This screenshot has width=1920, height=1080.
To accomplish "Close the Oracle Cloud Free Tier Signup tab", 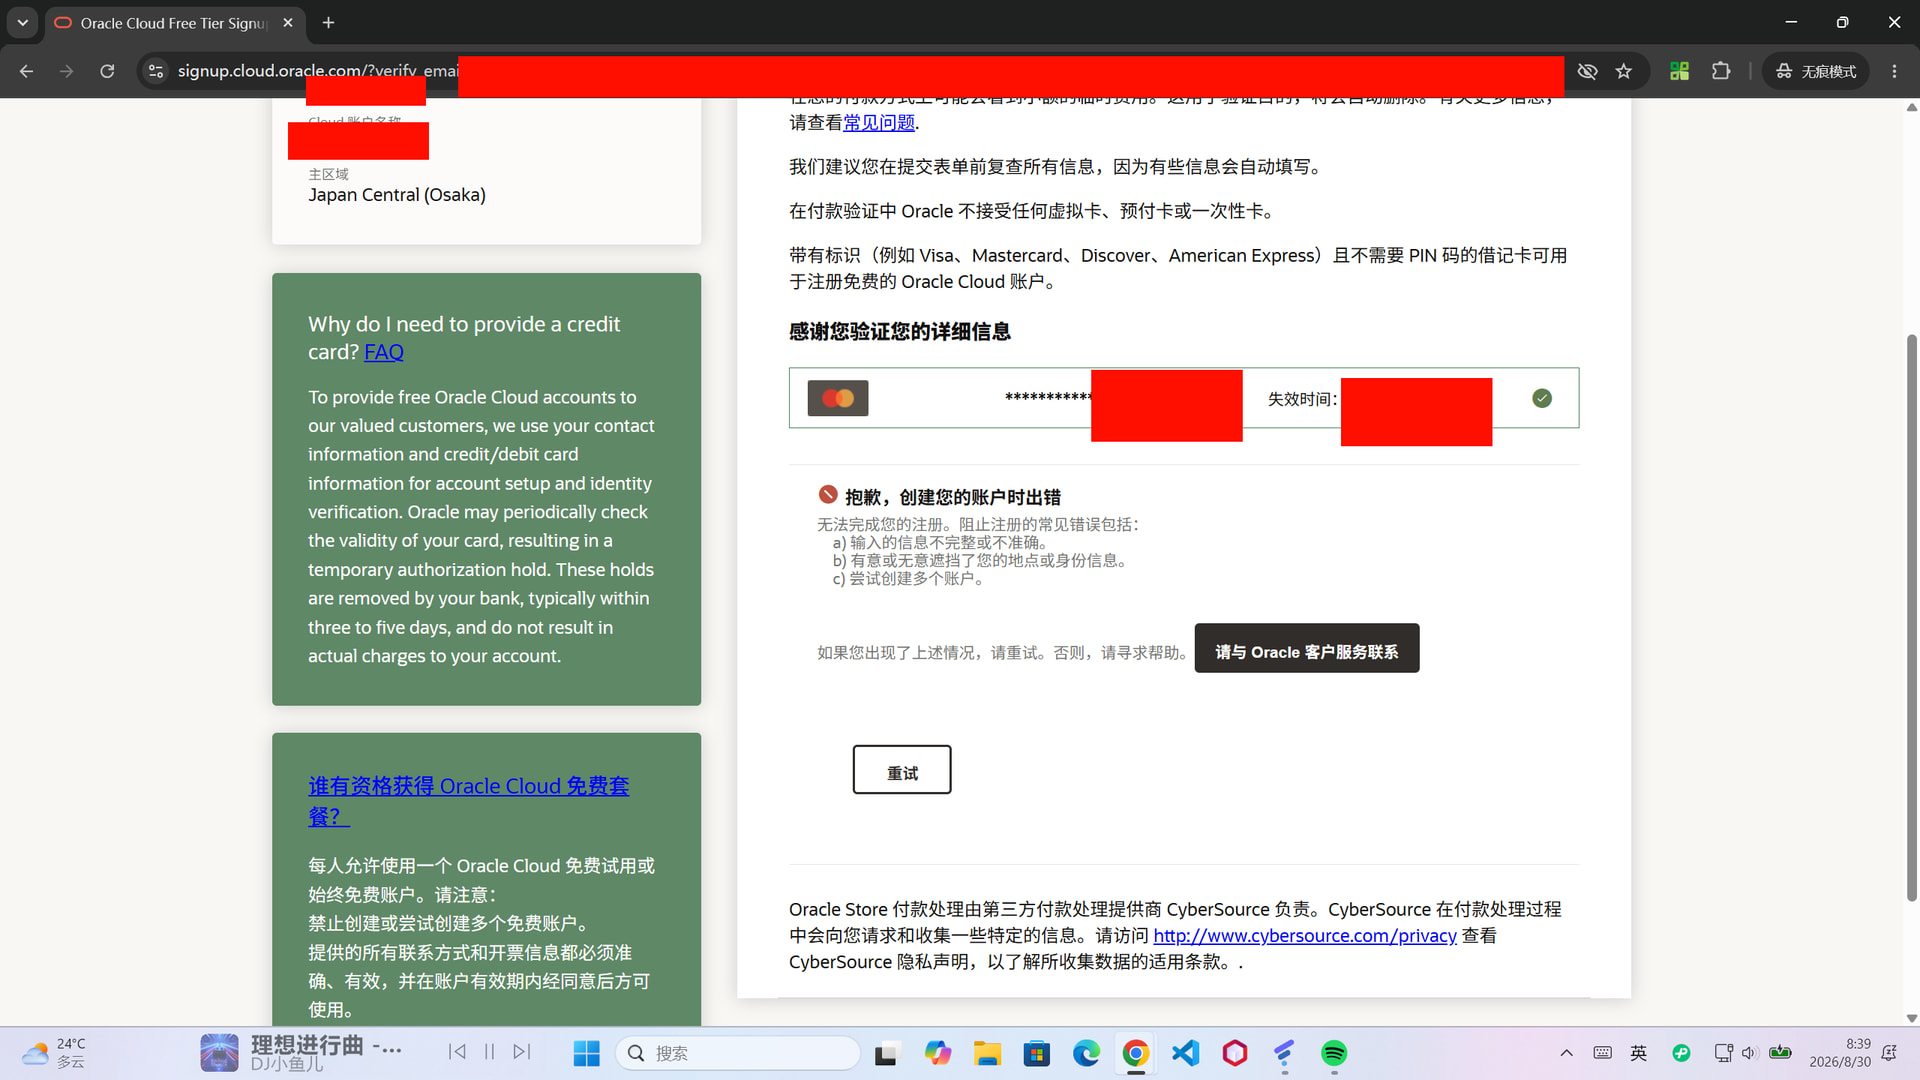I will 288,23.
